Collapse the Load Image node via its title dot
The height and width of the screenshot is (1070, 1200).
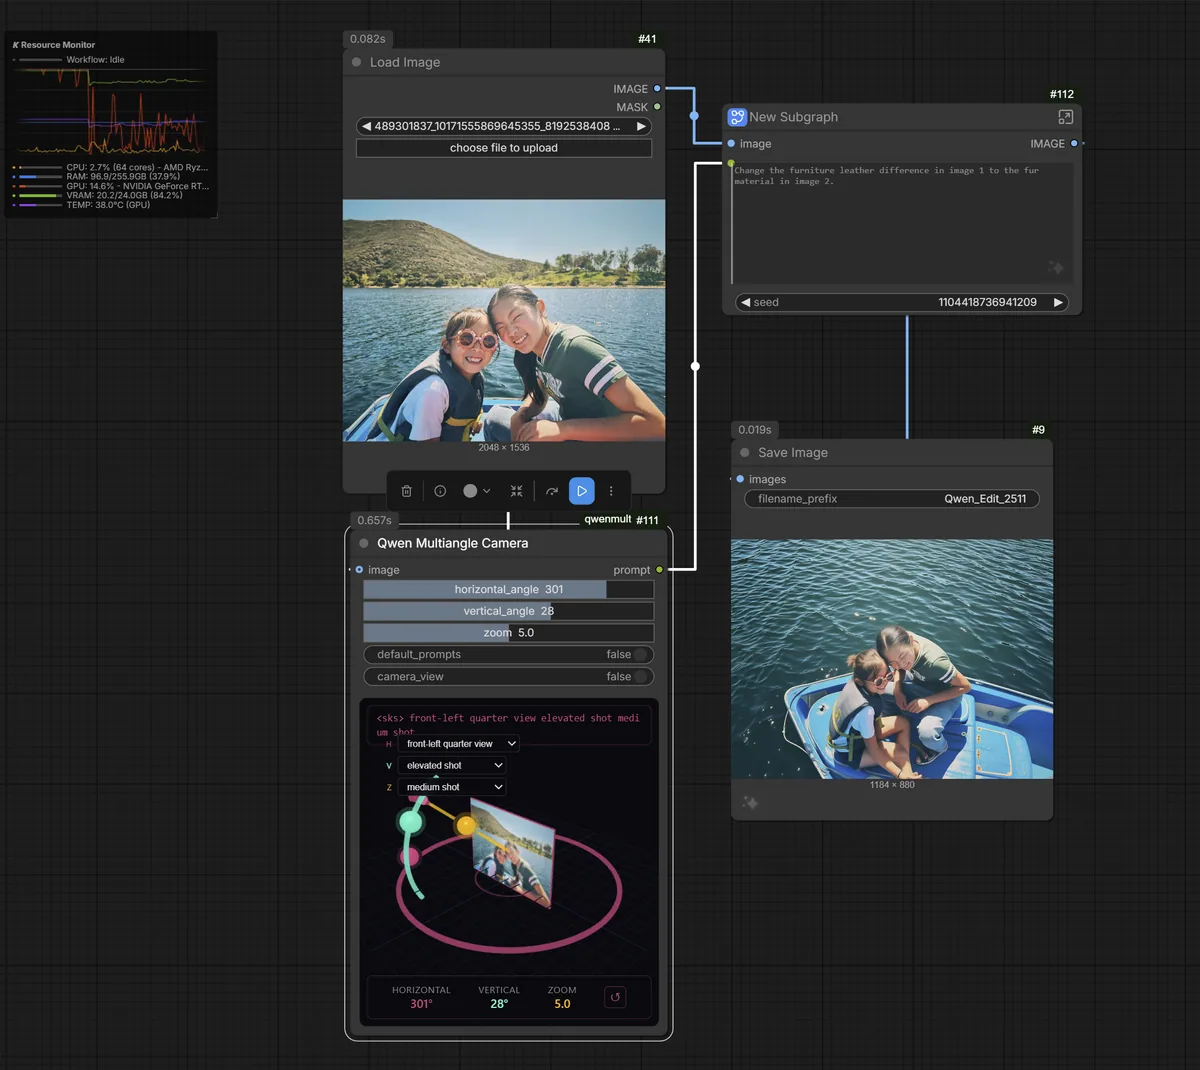tap(357, 62)
